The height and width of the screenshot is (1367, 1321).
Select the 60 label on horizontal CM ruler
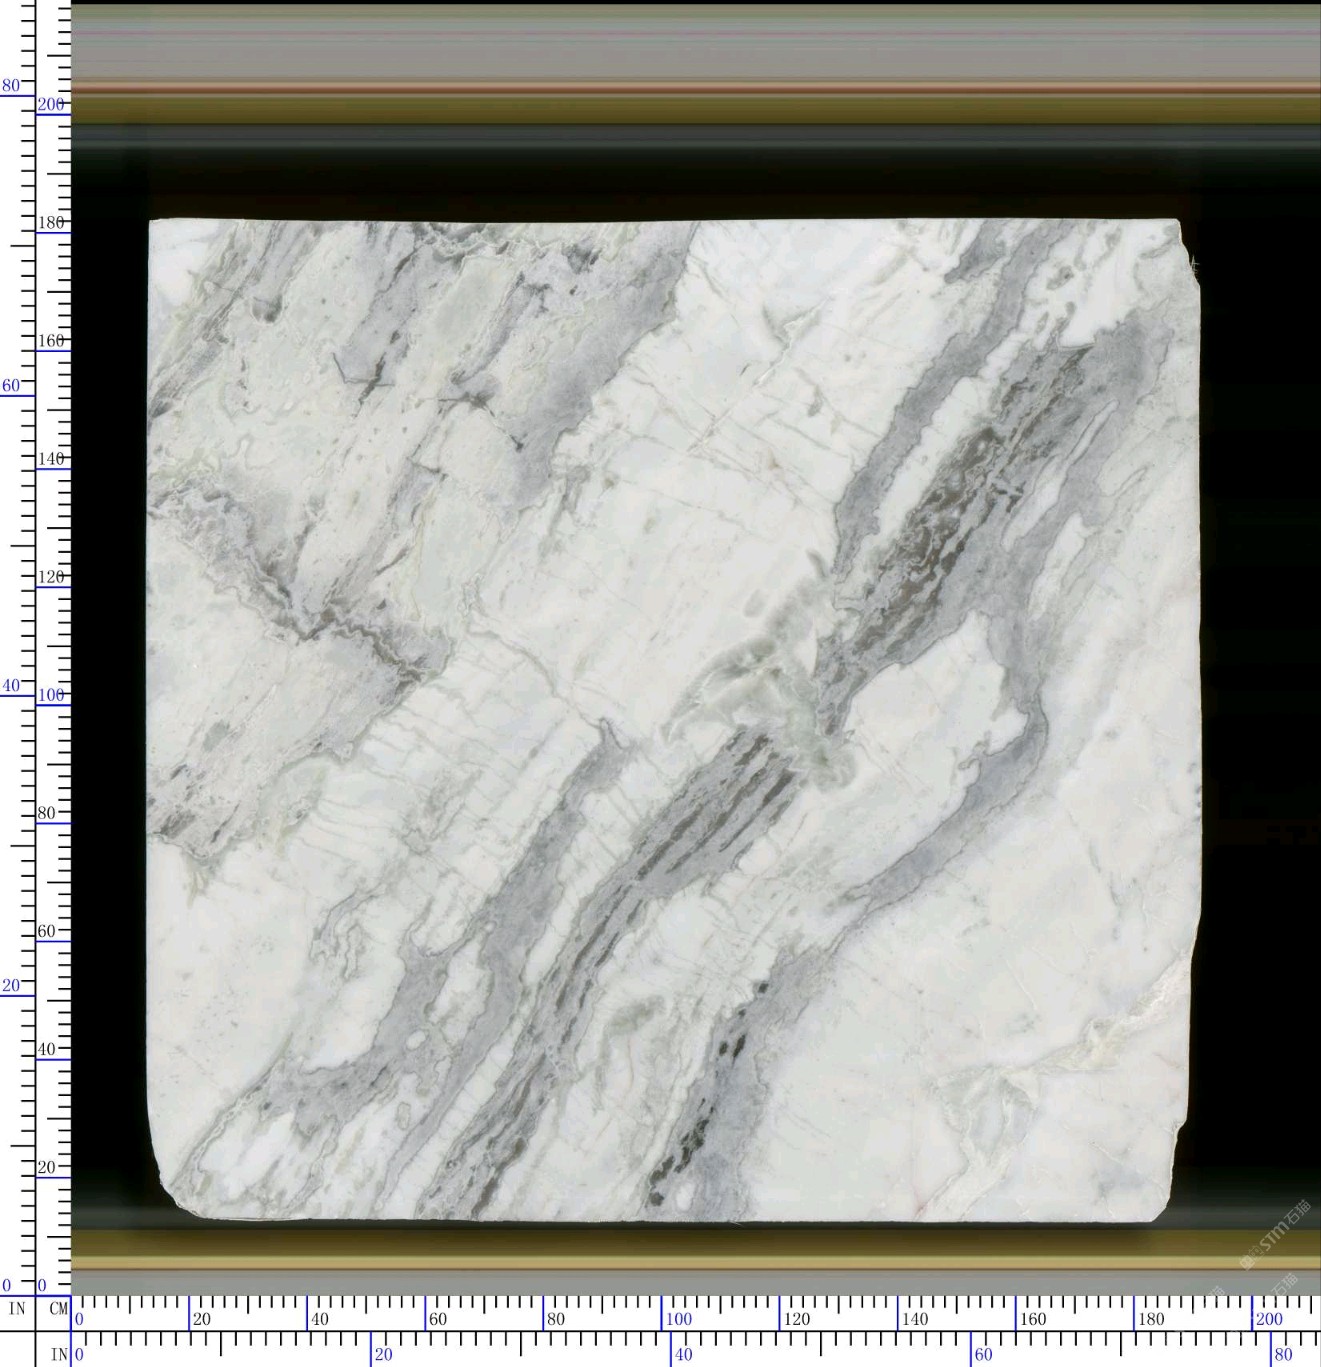click(437, 1318)
